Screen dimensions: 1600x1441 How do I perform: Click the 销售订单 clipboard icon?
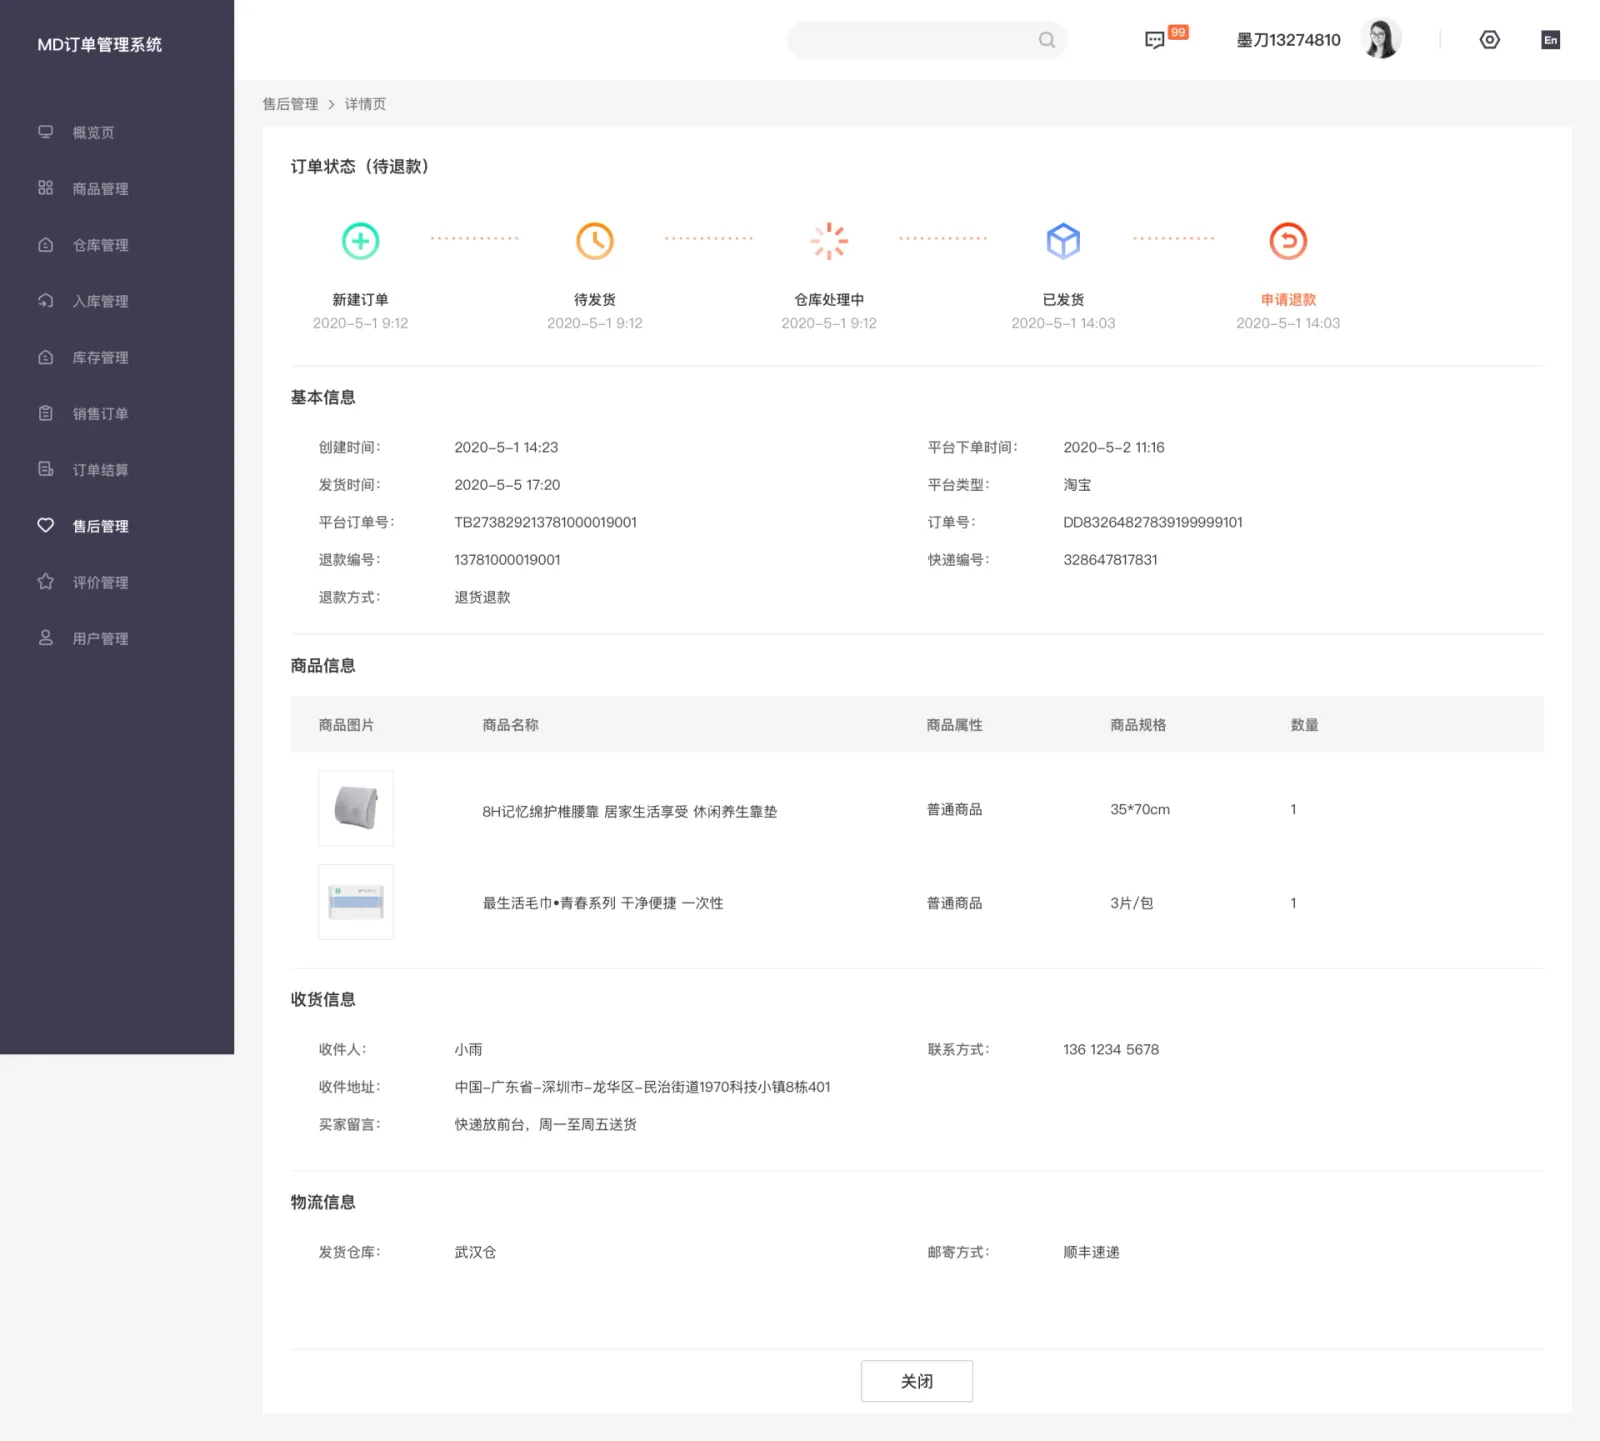[x=45, y=413]
